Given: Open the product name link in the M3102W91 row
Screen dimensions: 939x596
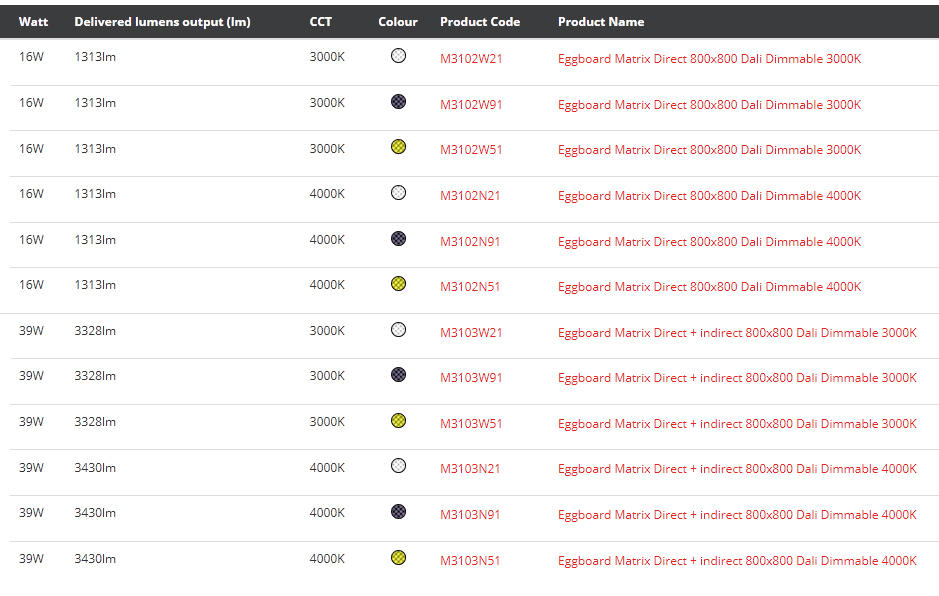Looking at the screenshot, I should click(709, 105).
